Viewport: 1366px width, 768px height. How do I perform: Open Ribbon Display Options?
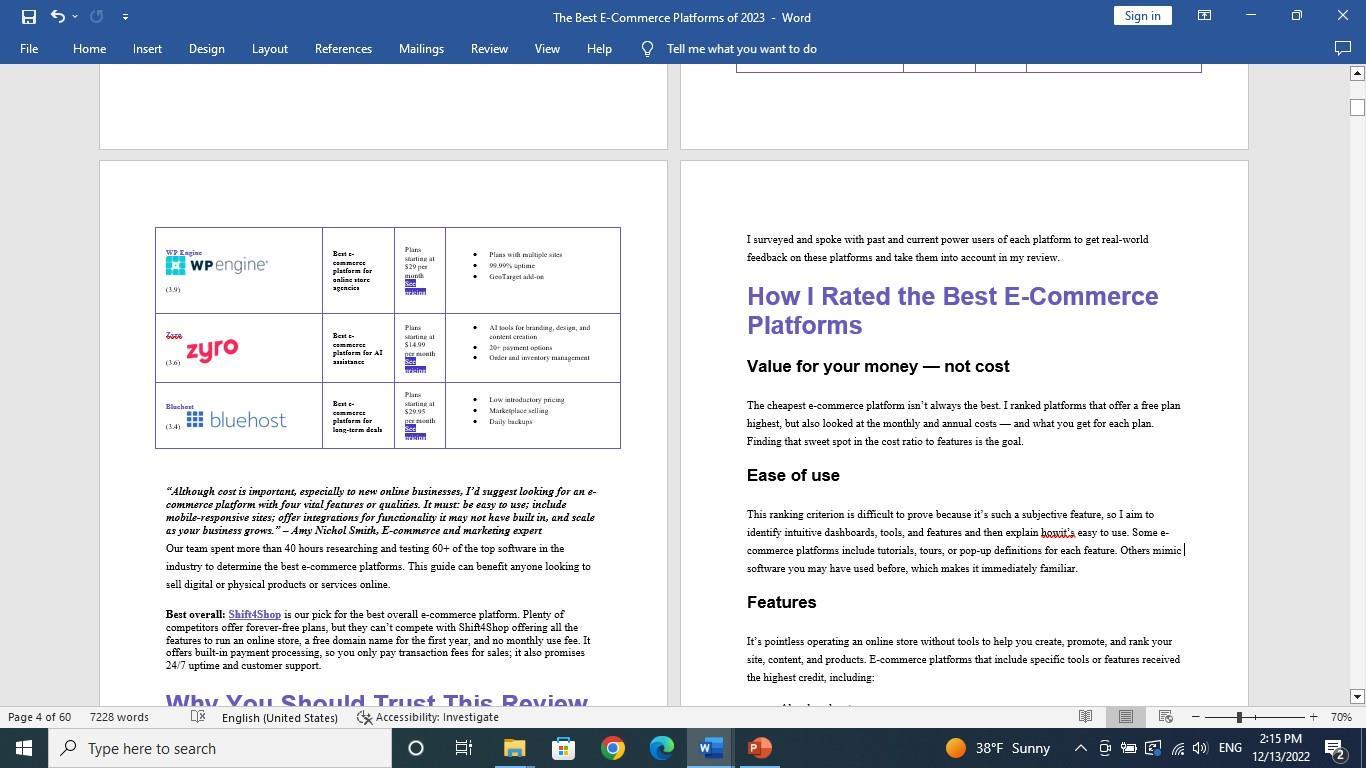click(1205, 16)
